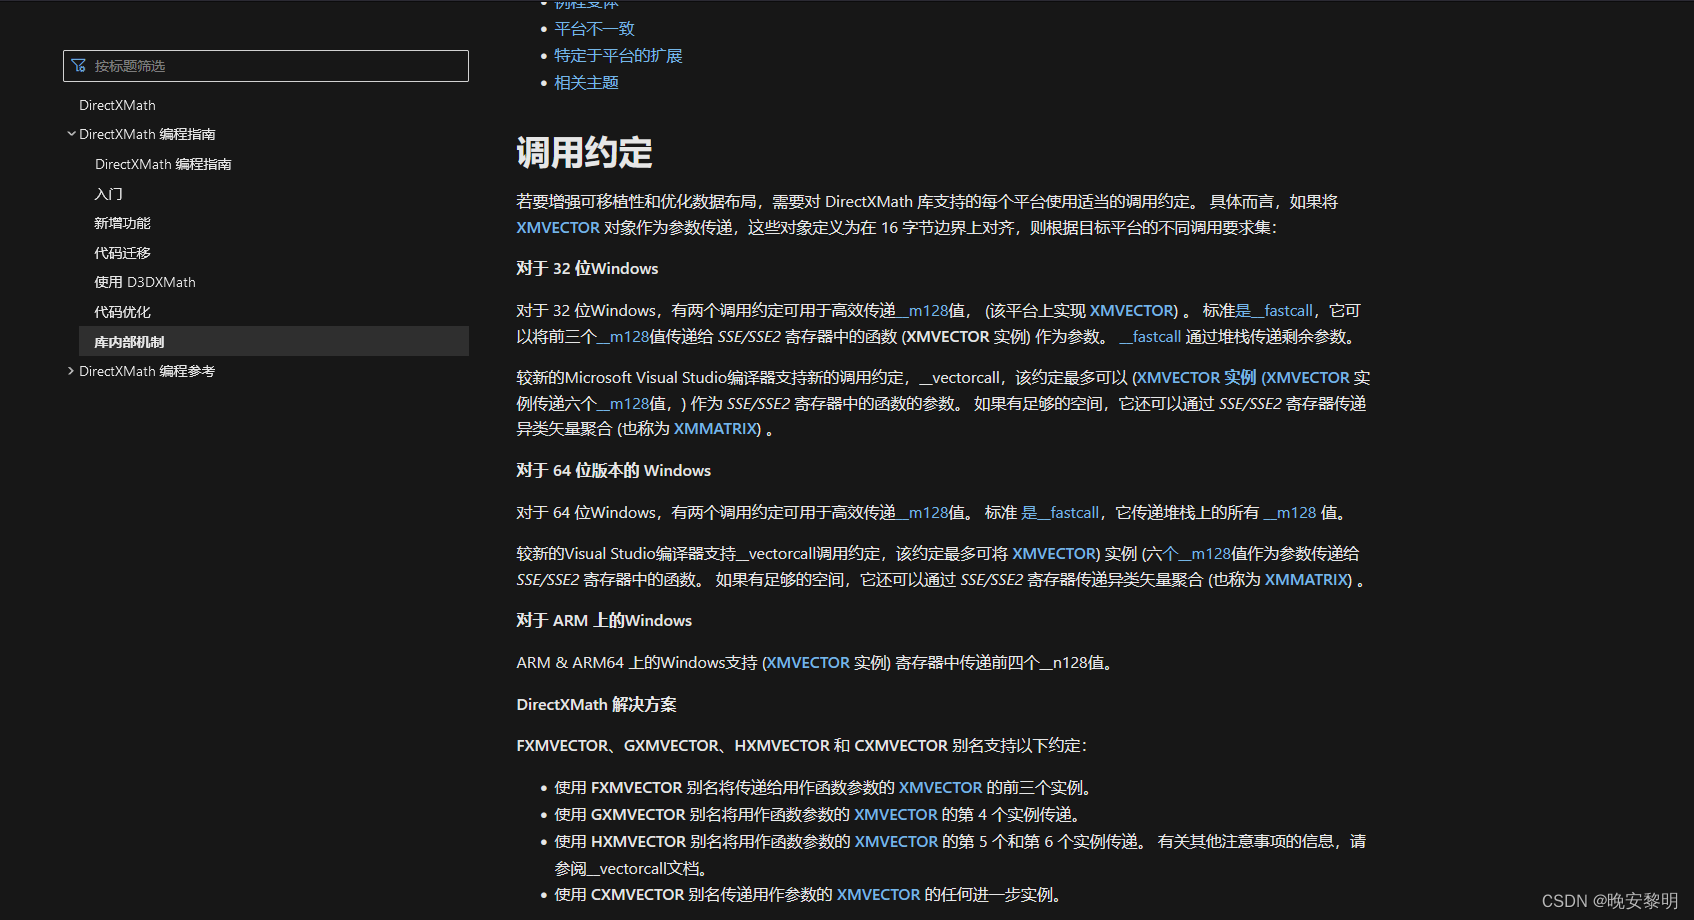
Task: Open XMVECTOR link in the GXMVECTOR bullet
Action: point(896,815)
